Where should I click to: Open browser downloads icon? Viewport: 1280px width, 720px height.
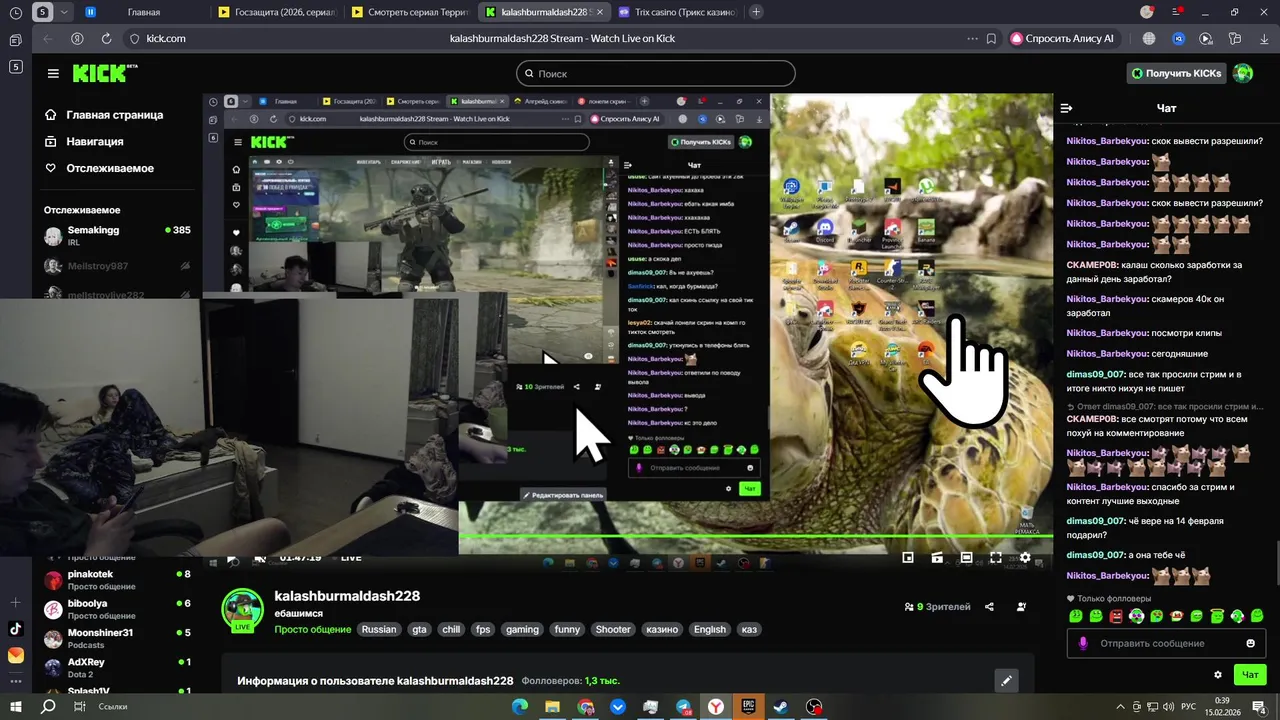click(x=1262, y=38)
